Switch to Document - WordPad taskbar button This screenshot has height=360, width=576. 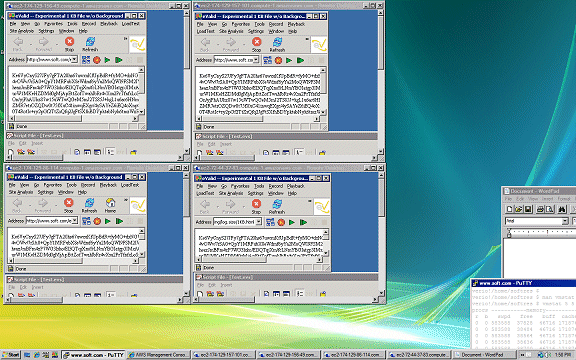484,355
